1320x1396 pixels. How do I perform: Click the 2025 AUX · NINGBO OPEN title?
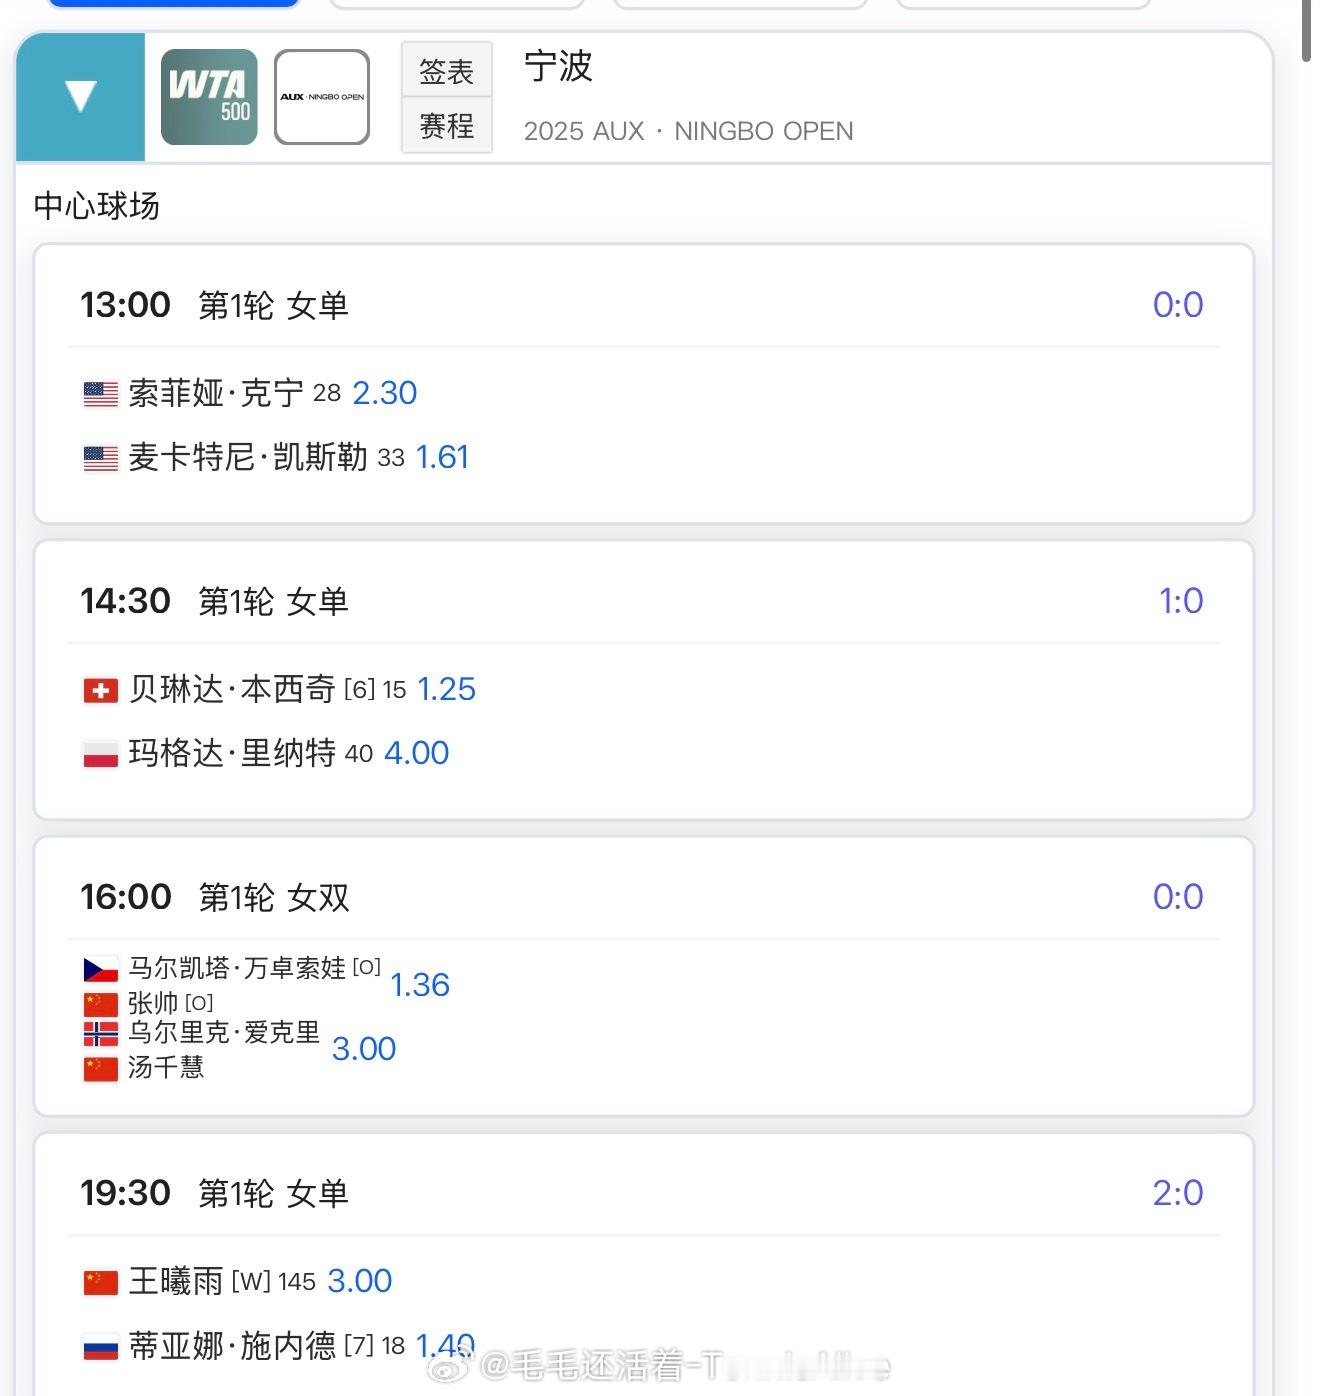pos(688,131)
